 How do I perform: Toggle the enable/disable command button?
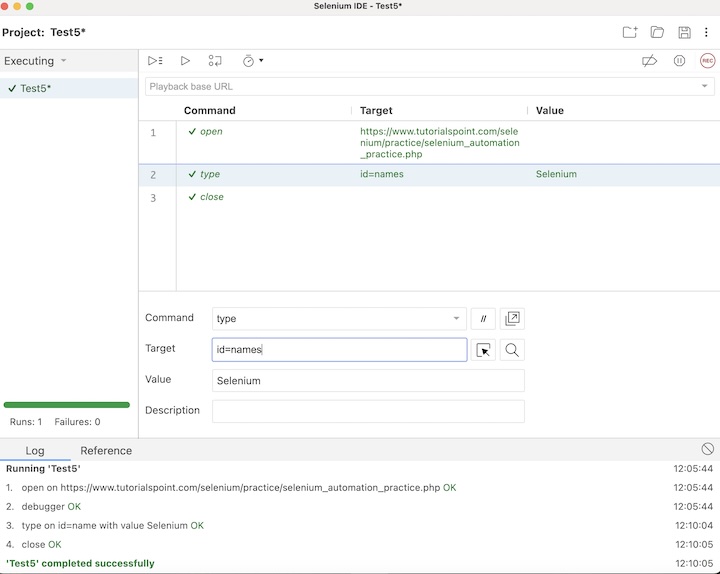[x=483, y=319]
